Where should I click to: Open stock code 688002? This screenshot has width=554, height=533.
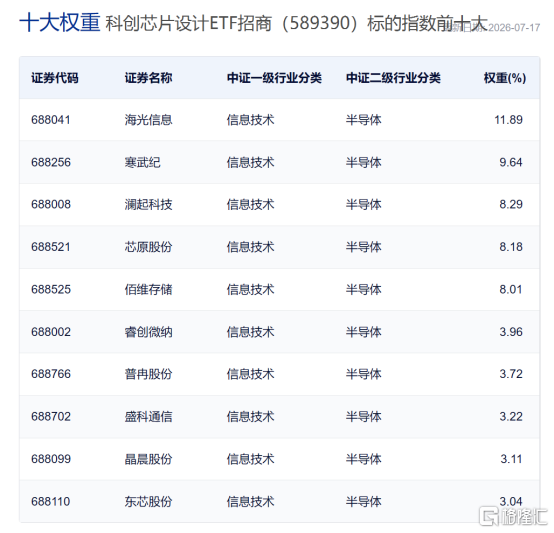(51, 332)
